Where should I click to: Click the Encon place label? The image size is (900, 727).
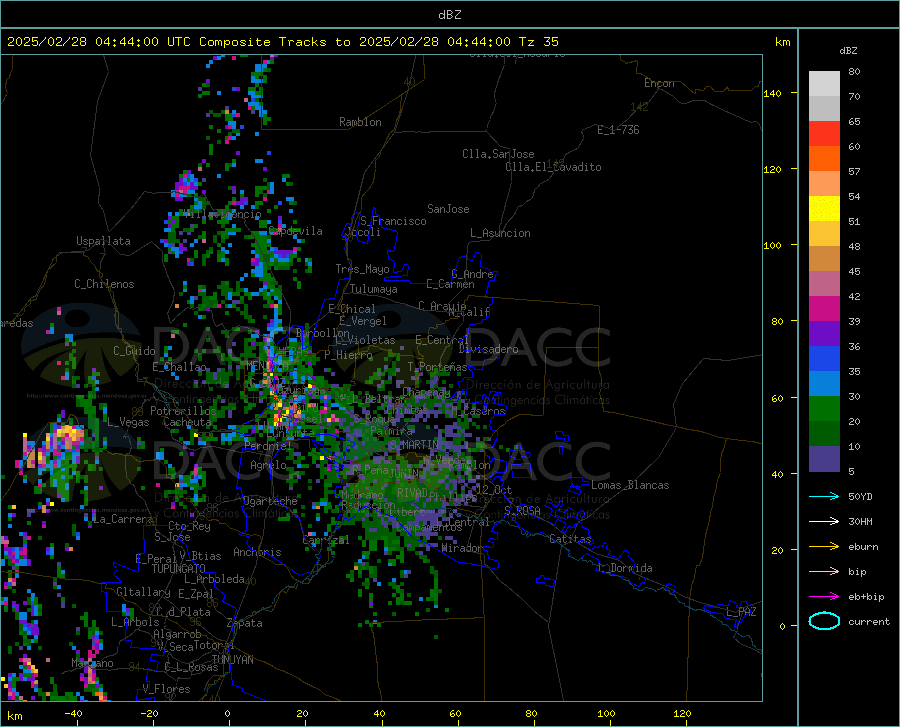pyautogui.click(x=659, y=83)
